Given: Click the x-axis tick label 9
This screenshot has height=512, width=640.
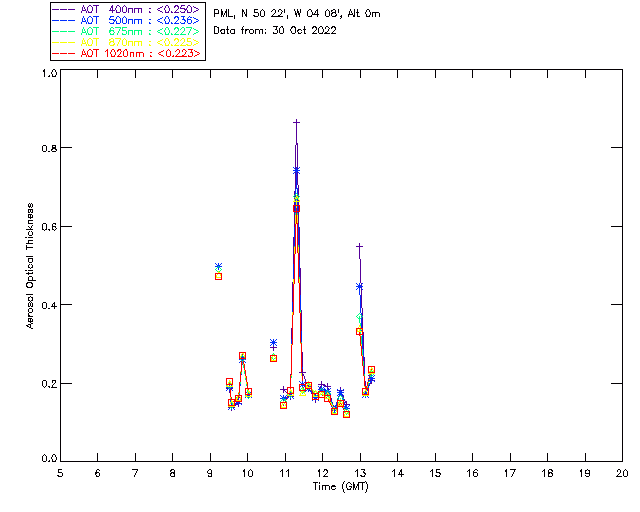Looking at the screenshot, I should click(210, 473).
